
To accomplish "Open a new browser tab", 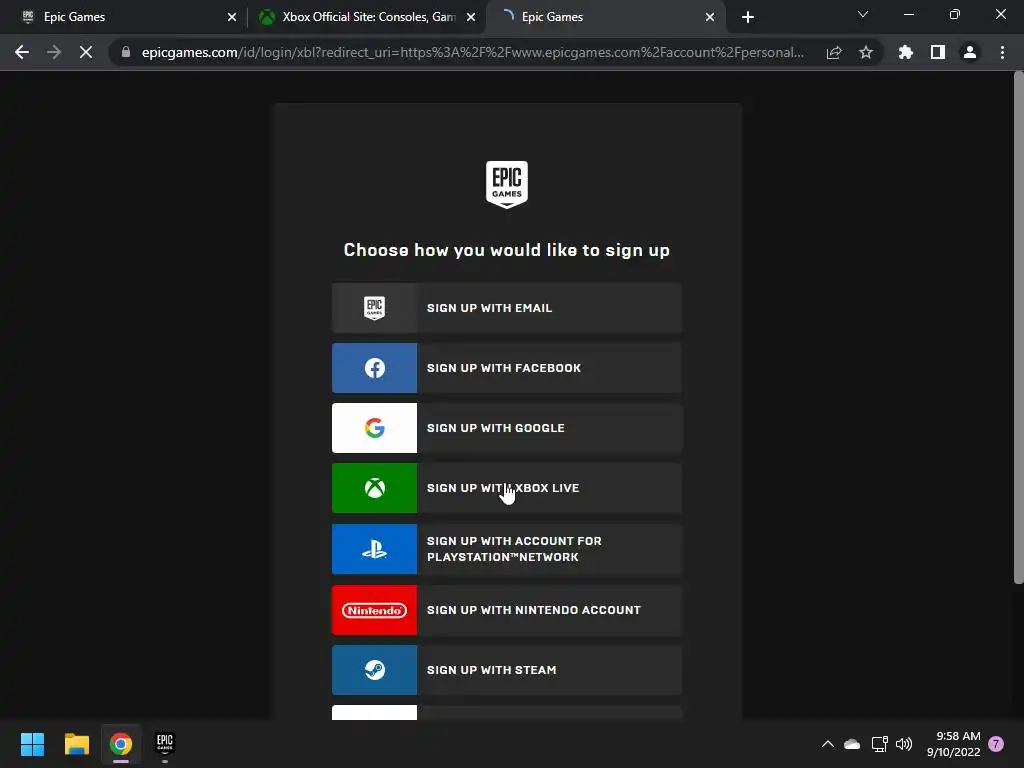I will pos(748,17).
